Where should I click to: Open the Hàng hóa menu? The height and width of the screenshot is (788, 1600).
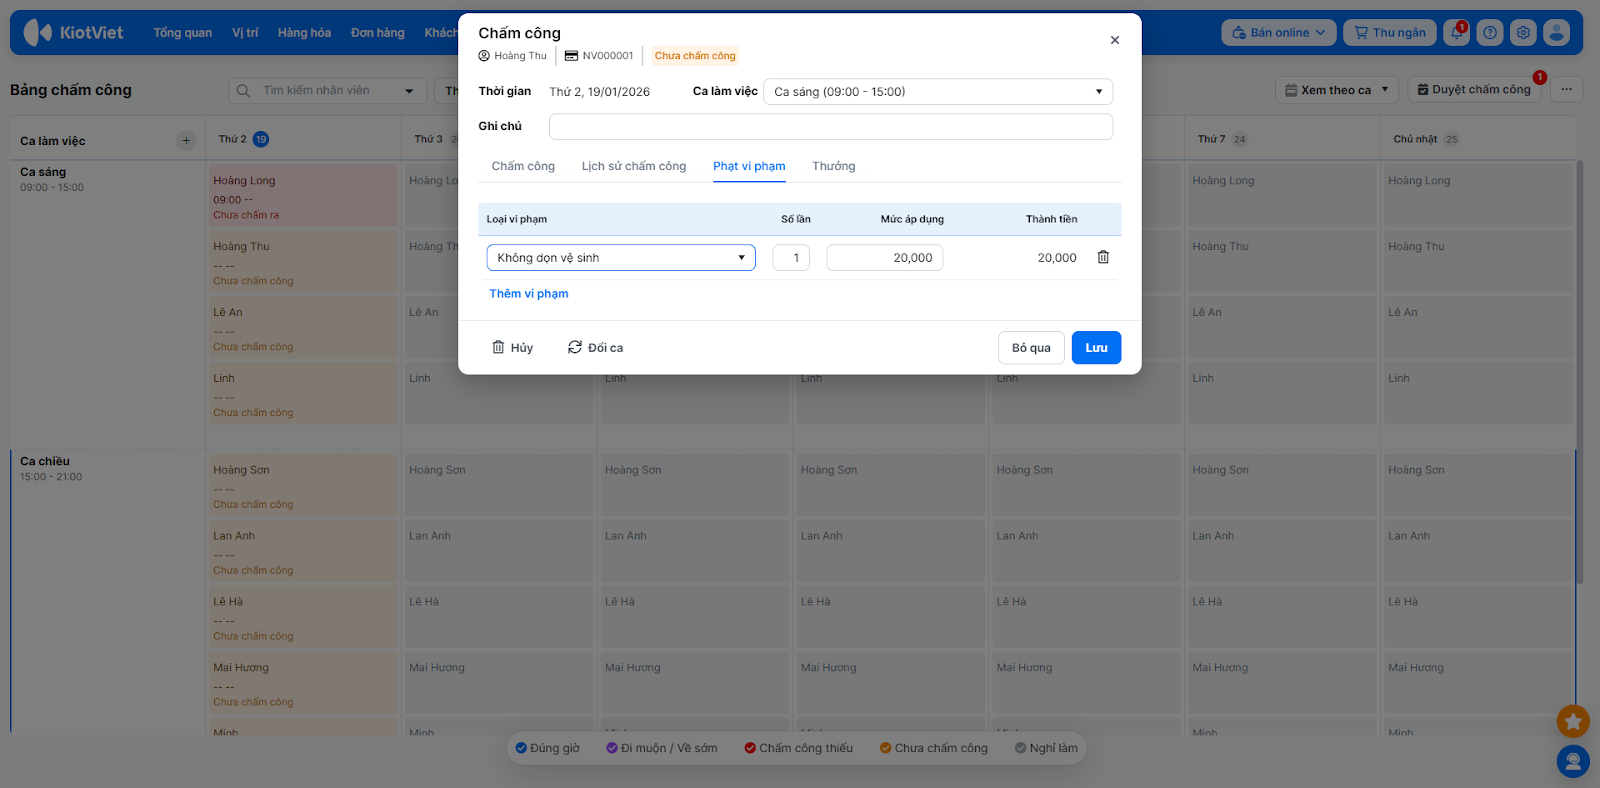[x=304, y=33]
